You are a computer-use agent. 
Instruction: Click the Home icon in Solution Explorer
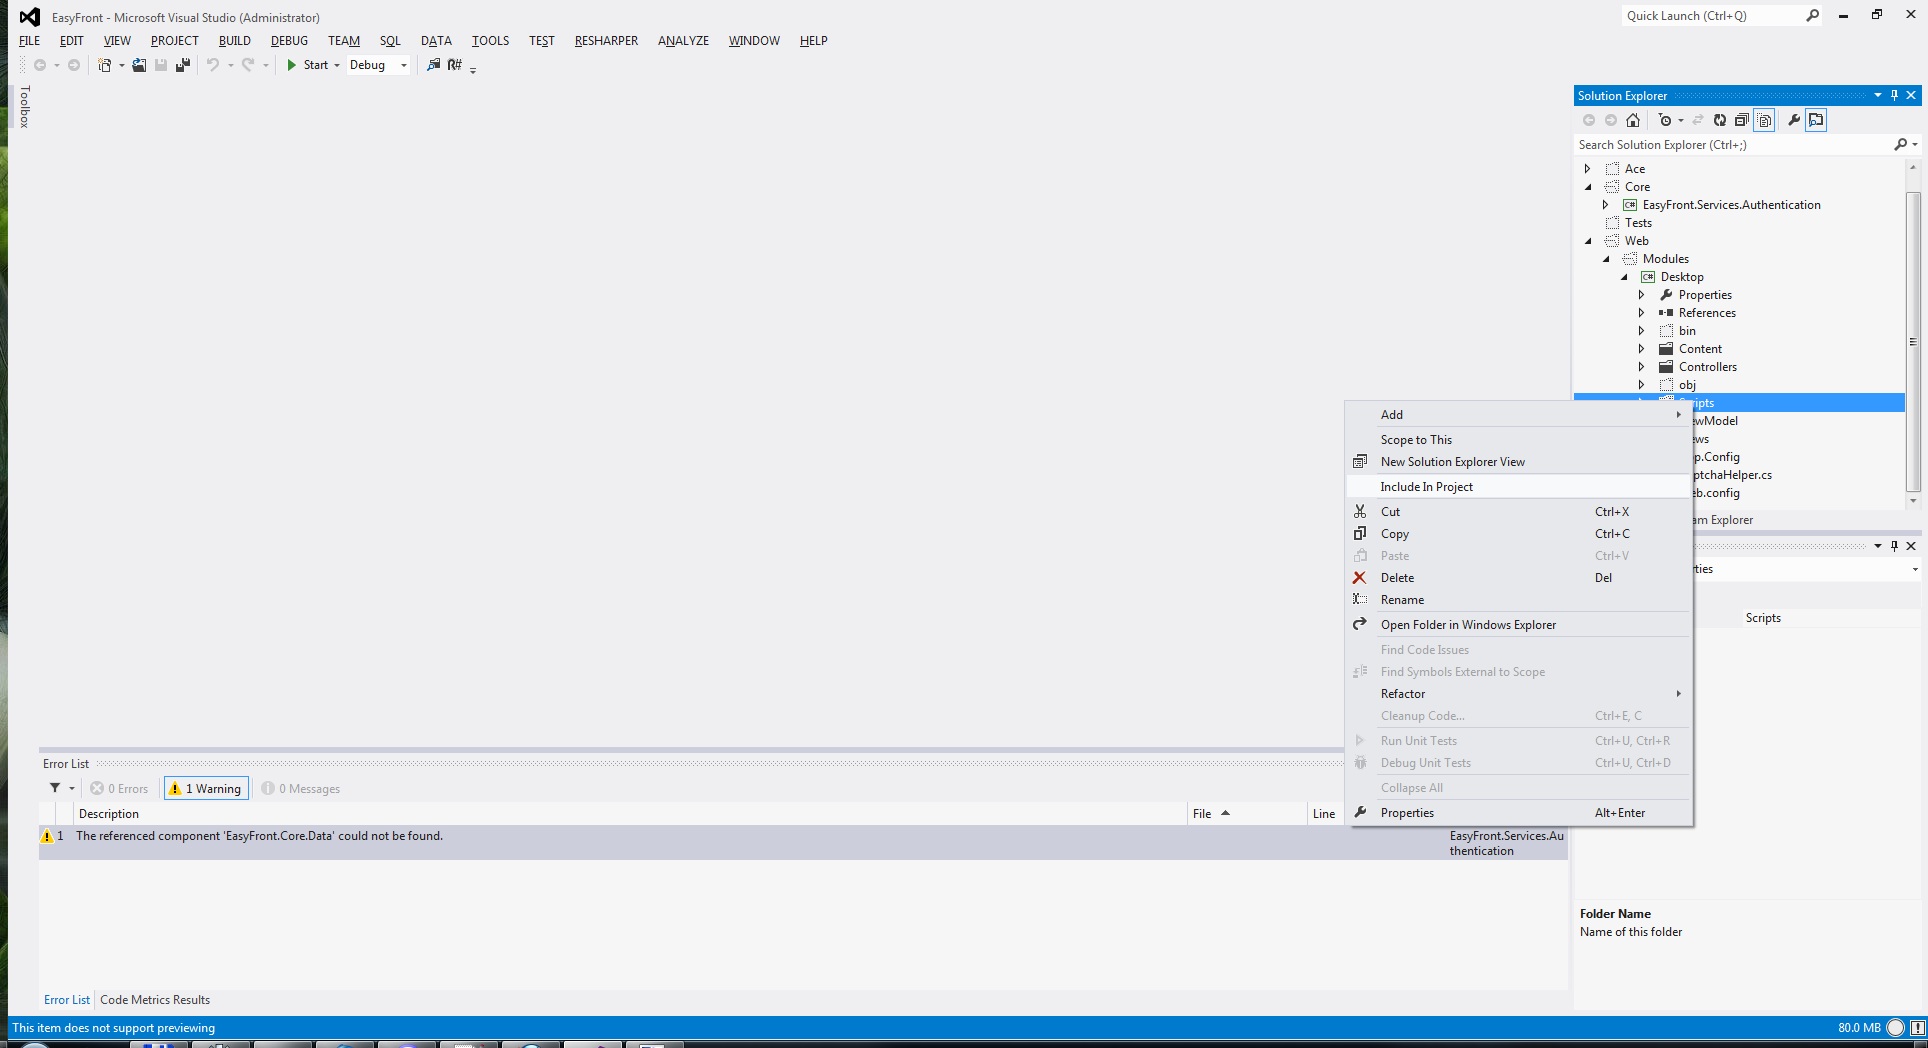click(x=1633, y=120)
